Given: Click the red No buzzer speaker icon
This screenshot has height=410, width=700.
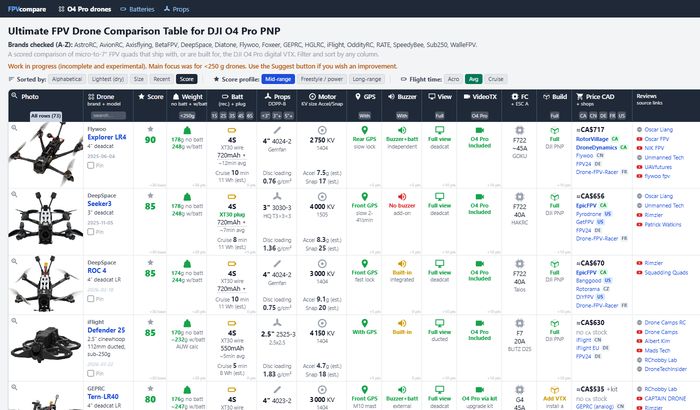Looking at the screenshot, I should coord(402,197).
